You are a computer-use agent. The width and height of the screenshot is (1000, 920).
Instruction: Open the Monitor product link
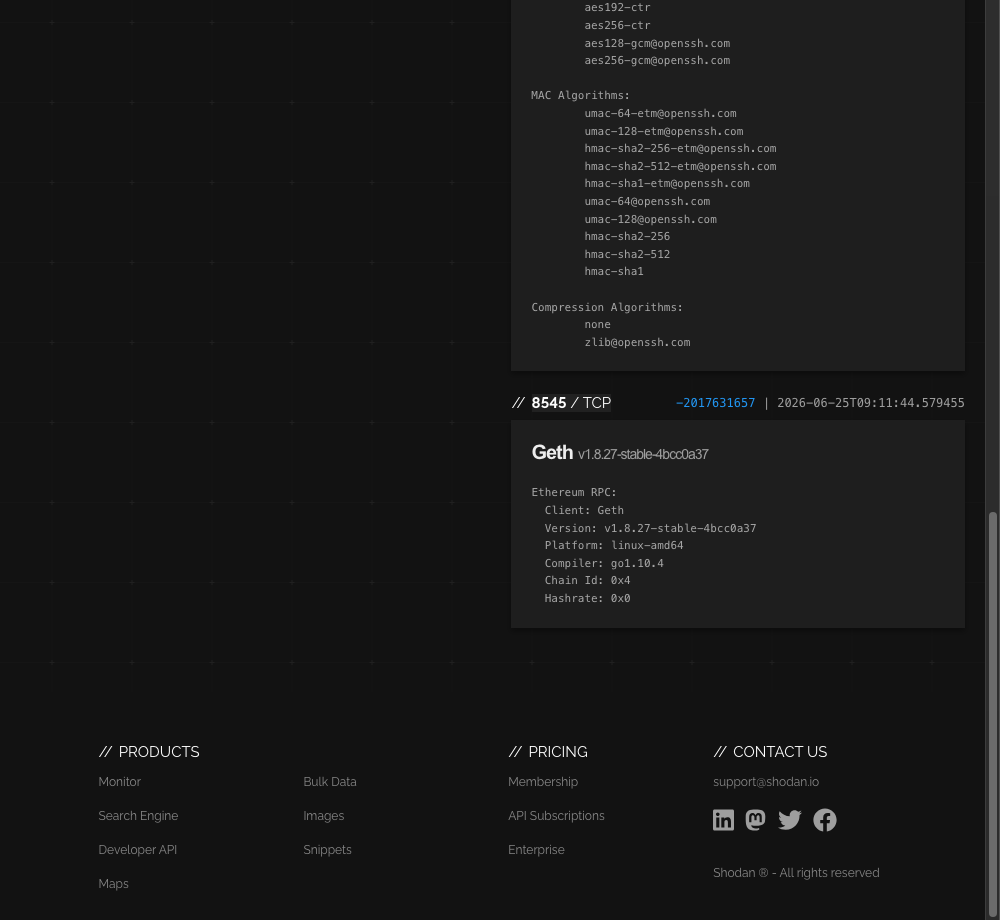(x=119, y=782)
